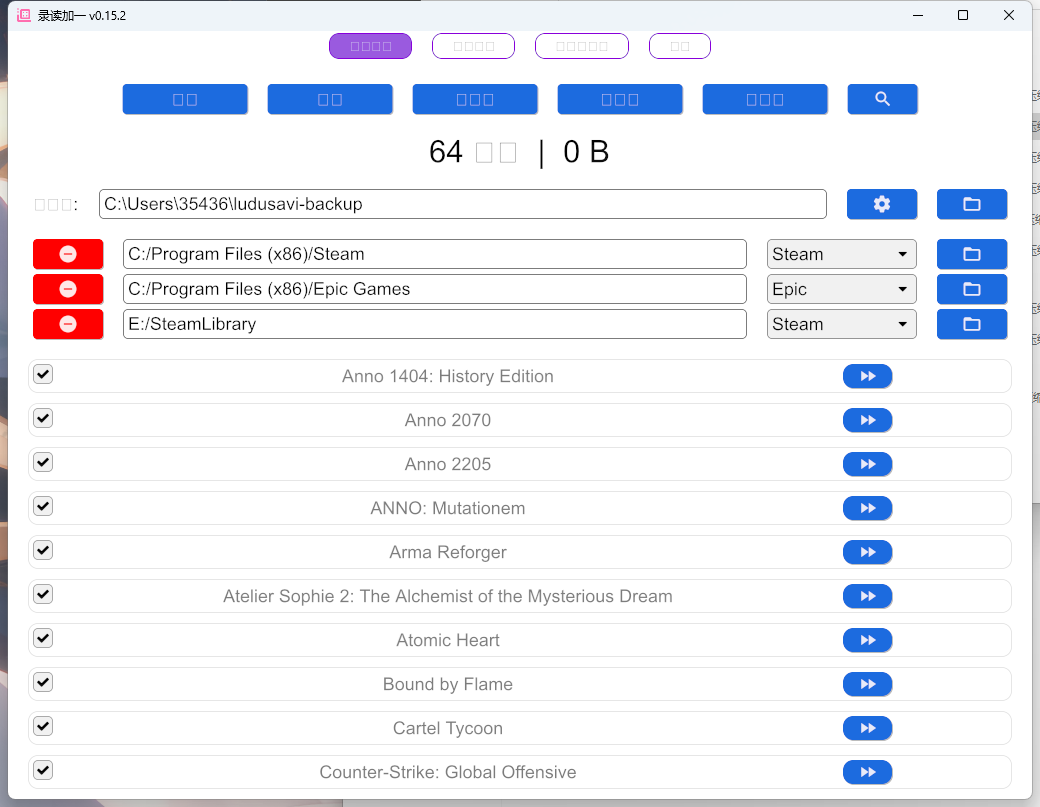Click the backup path field C:\Users\35436\ludusavi-backup
The height and width of the screenshot is (807, 1040).
(x=463, y=204)
